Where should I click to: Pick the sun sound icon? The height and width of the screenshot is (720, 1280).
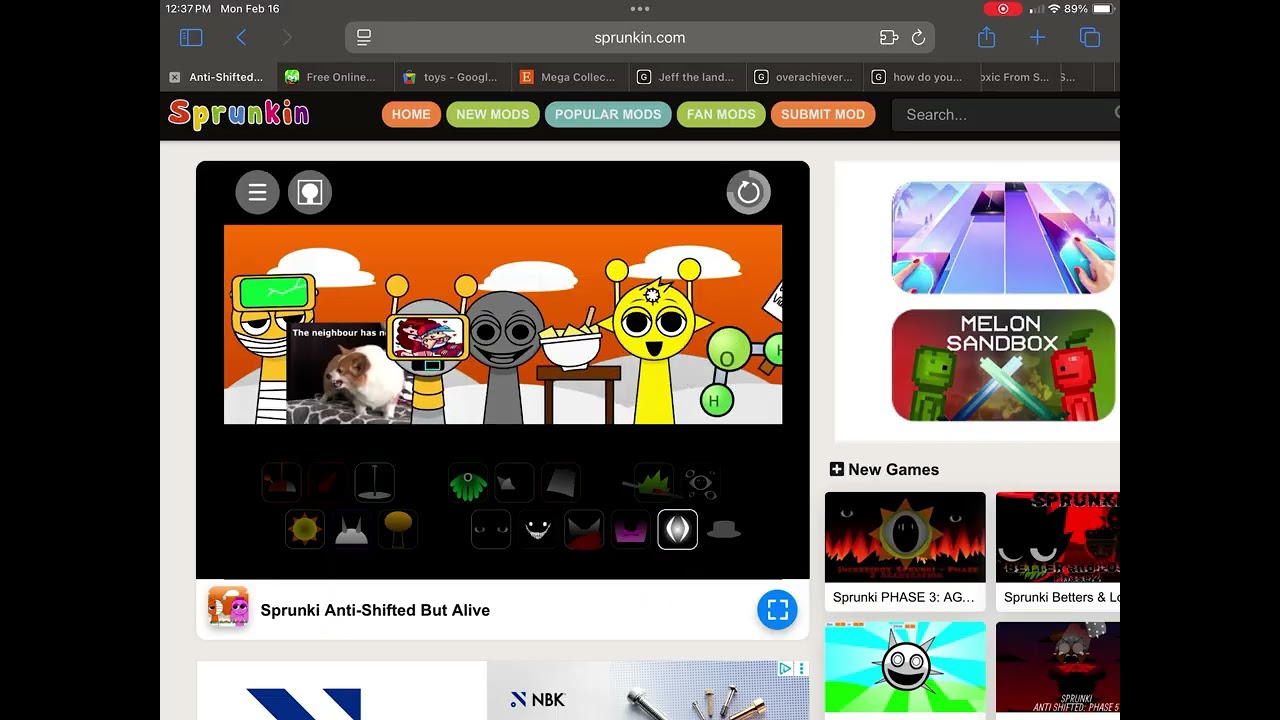tap(305, 529)
